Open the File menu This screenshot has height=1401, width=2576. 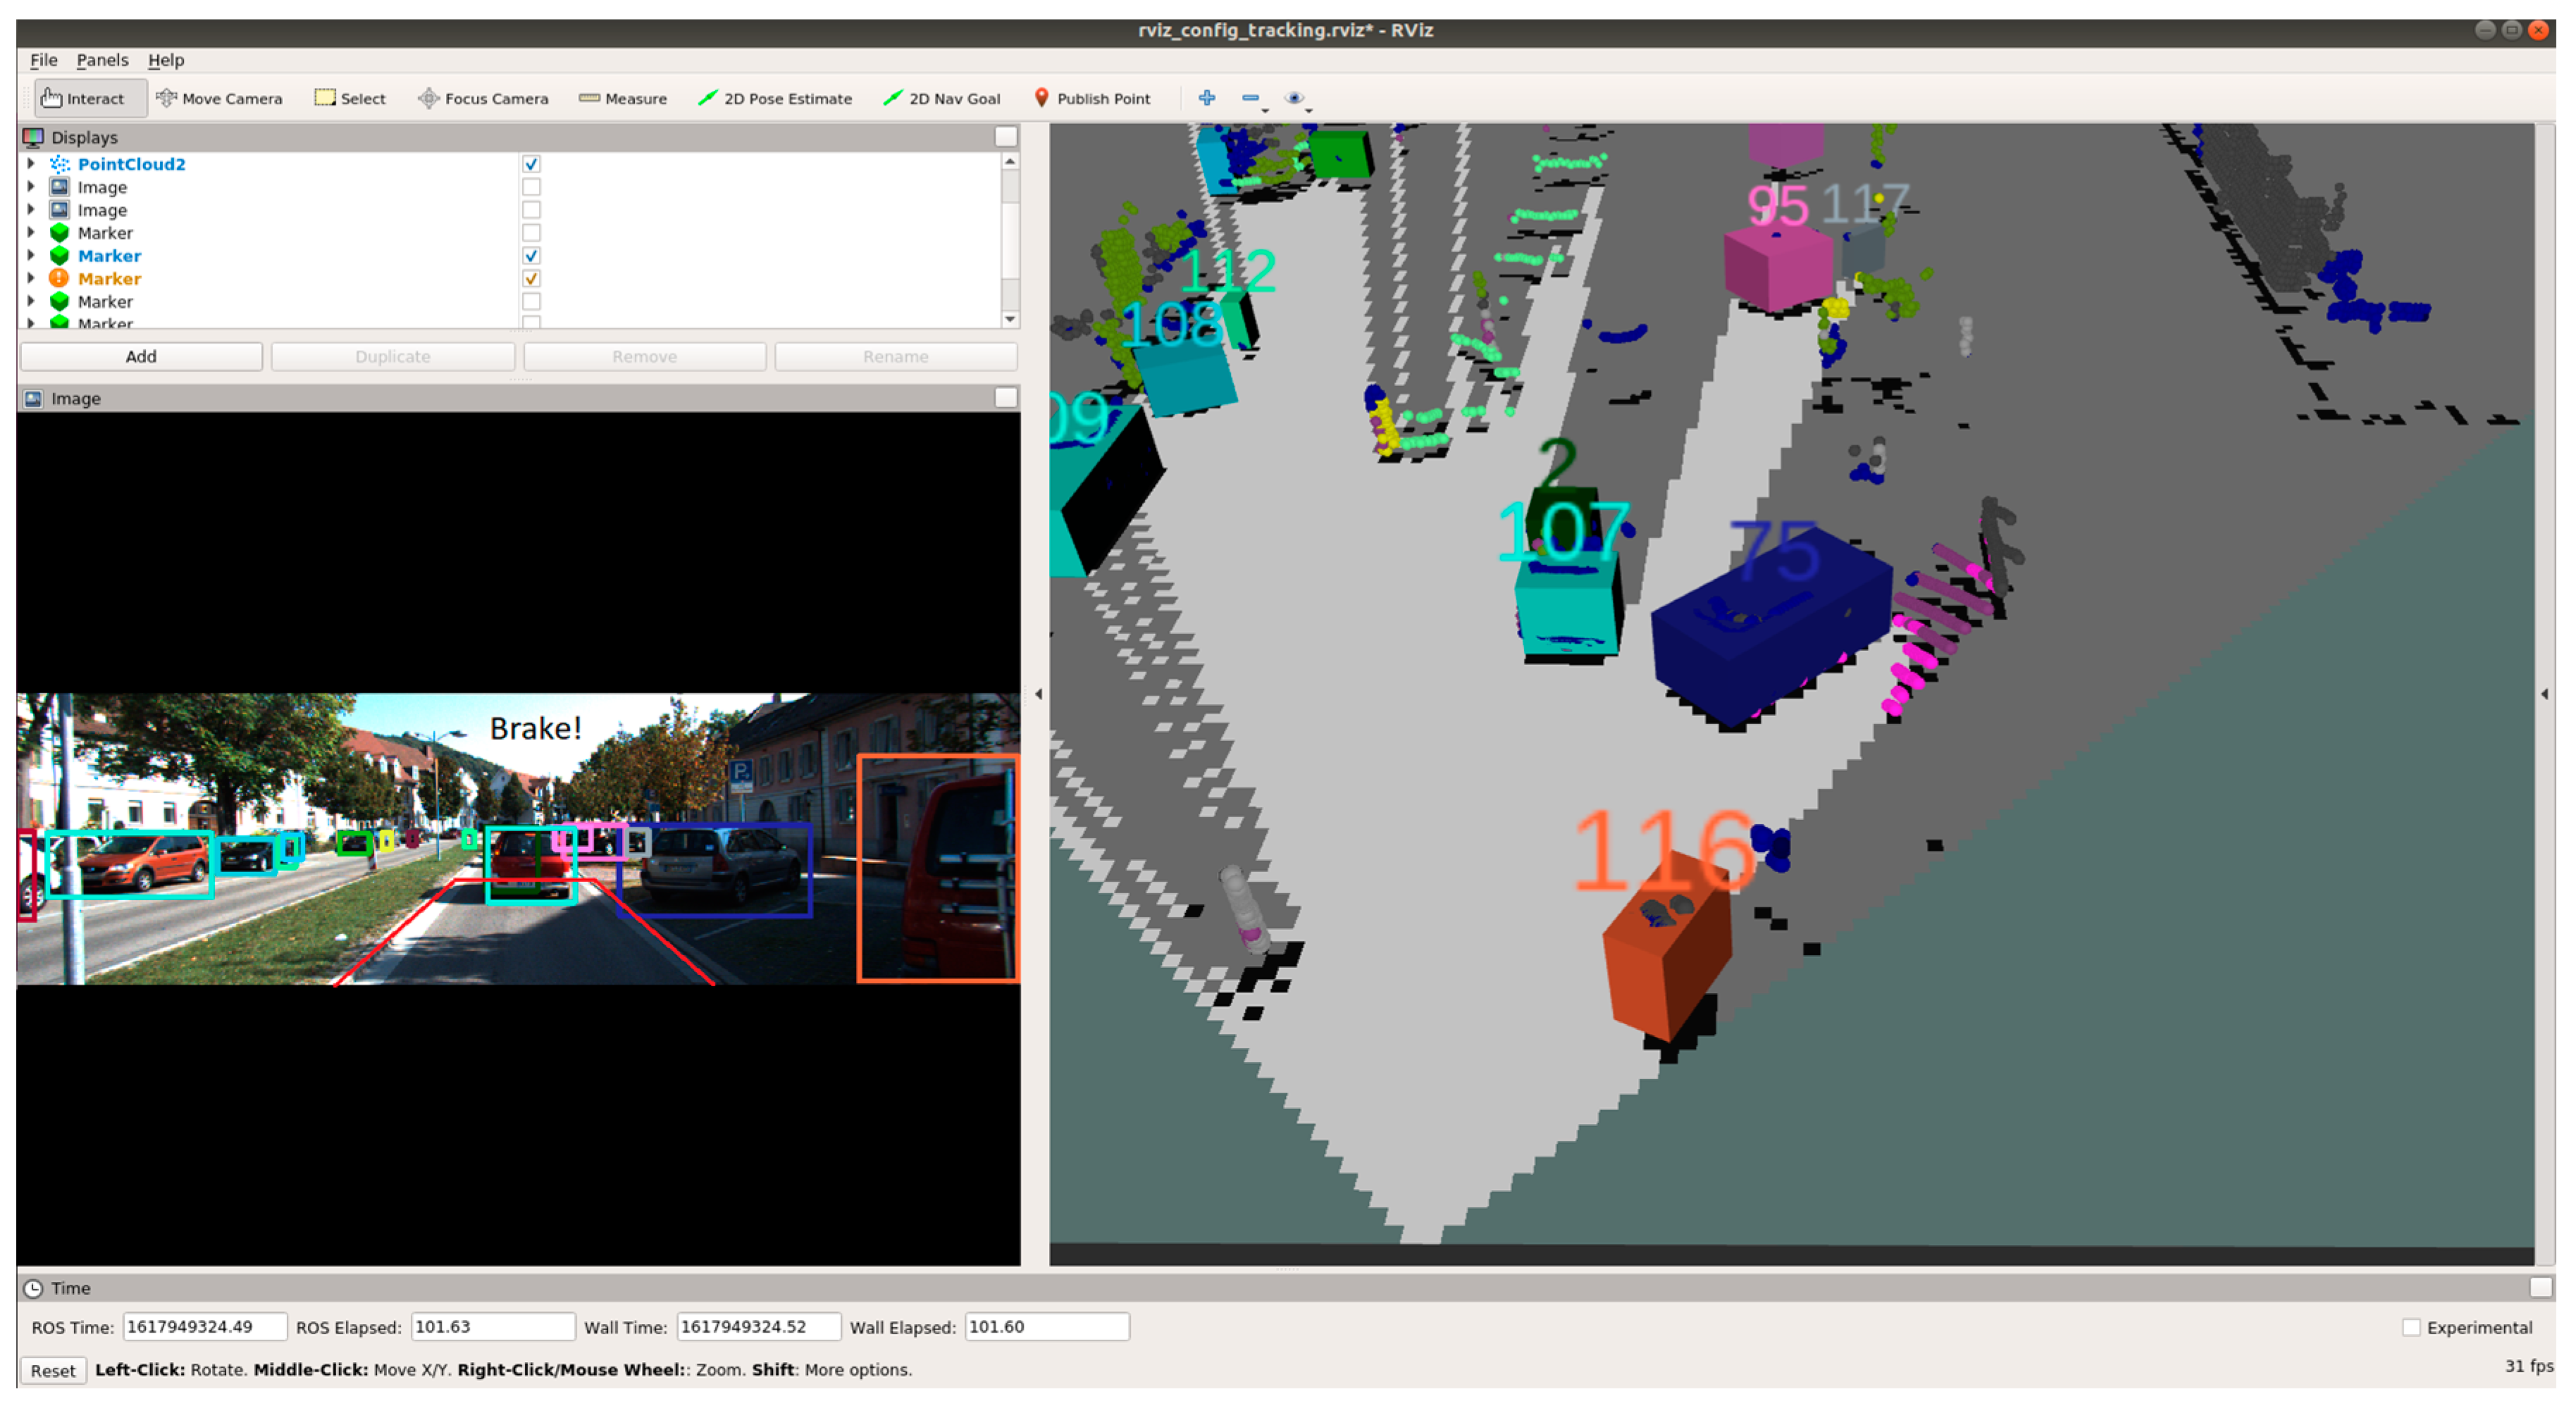point(43,60)
